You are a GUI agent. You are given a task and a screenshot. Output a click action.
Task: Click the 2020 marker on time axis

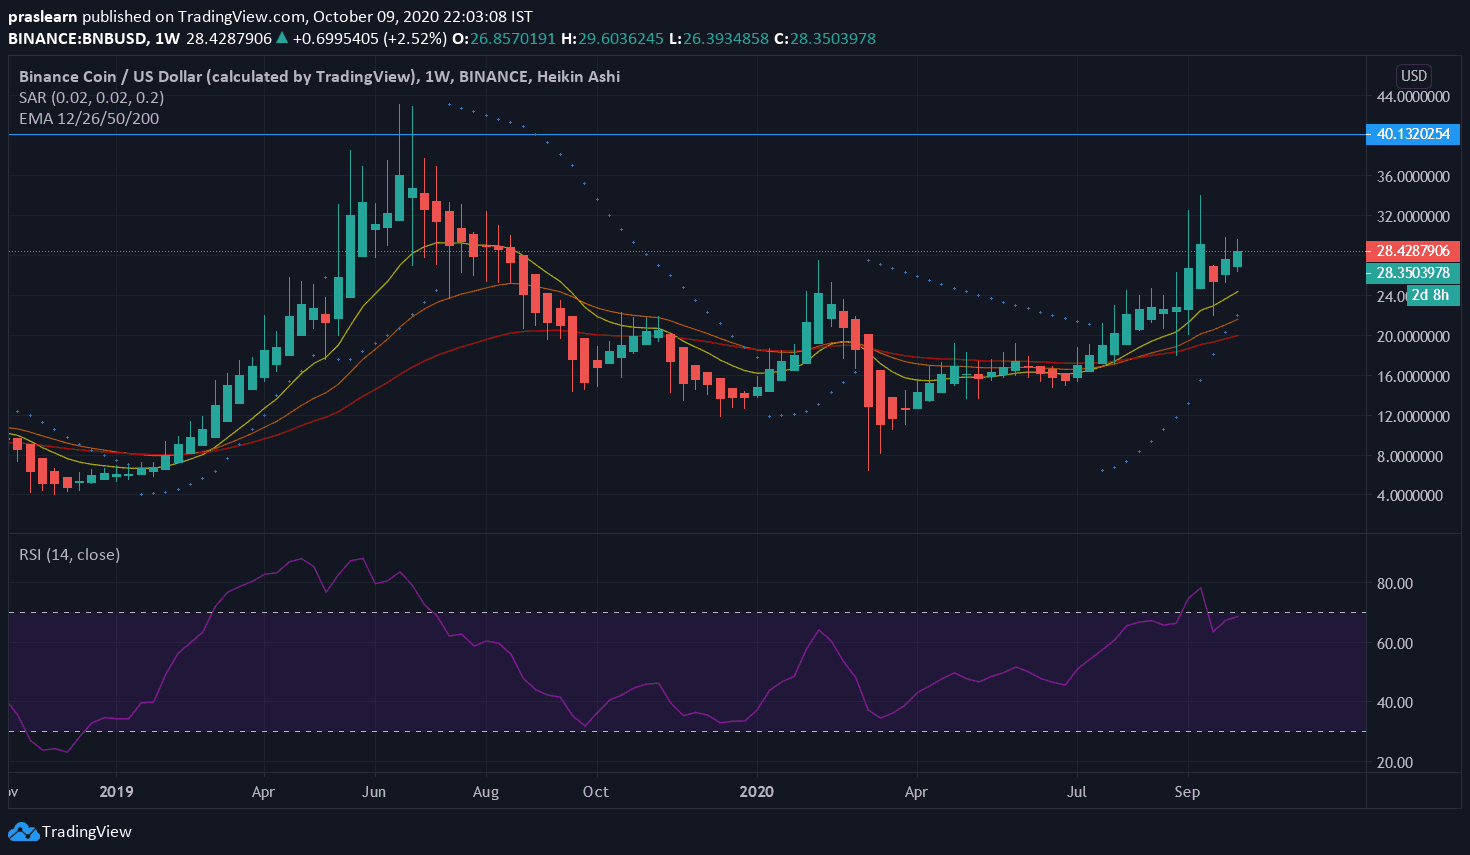(756, 791)
